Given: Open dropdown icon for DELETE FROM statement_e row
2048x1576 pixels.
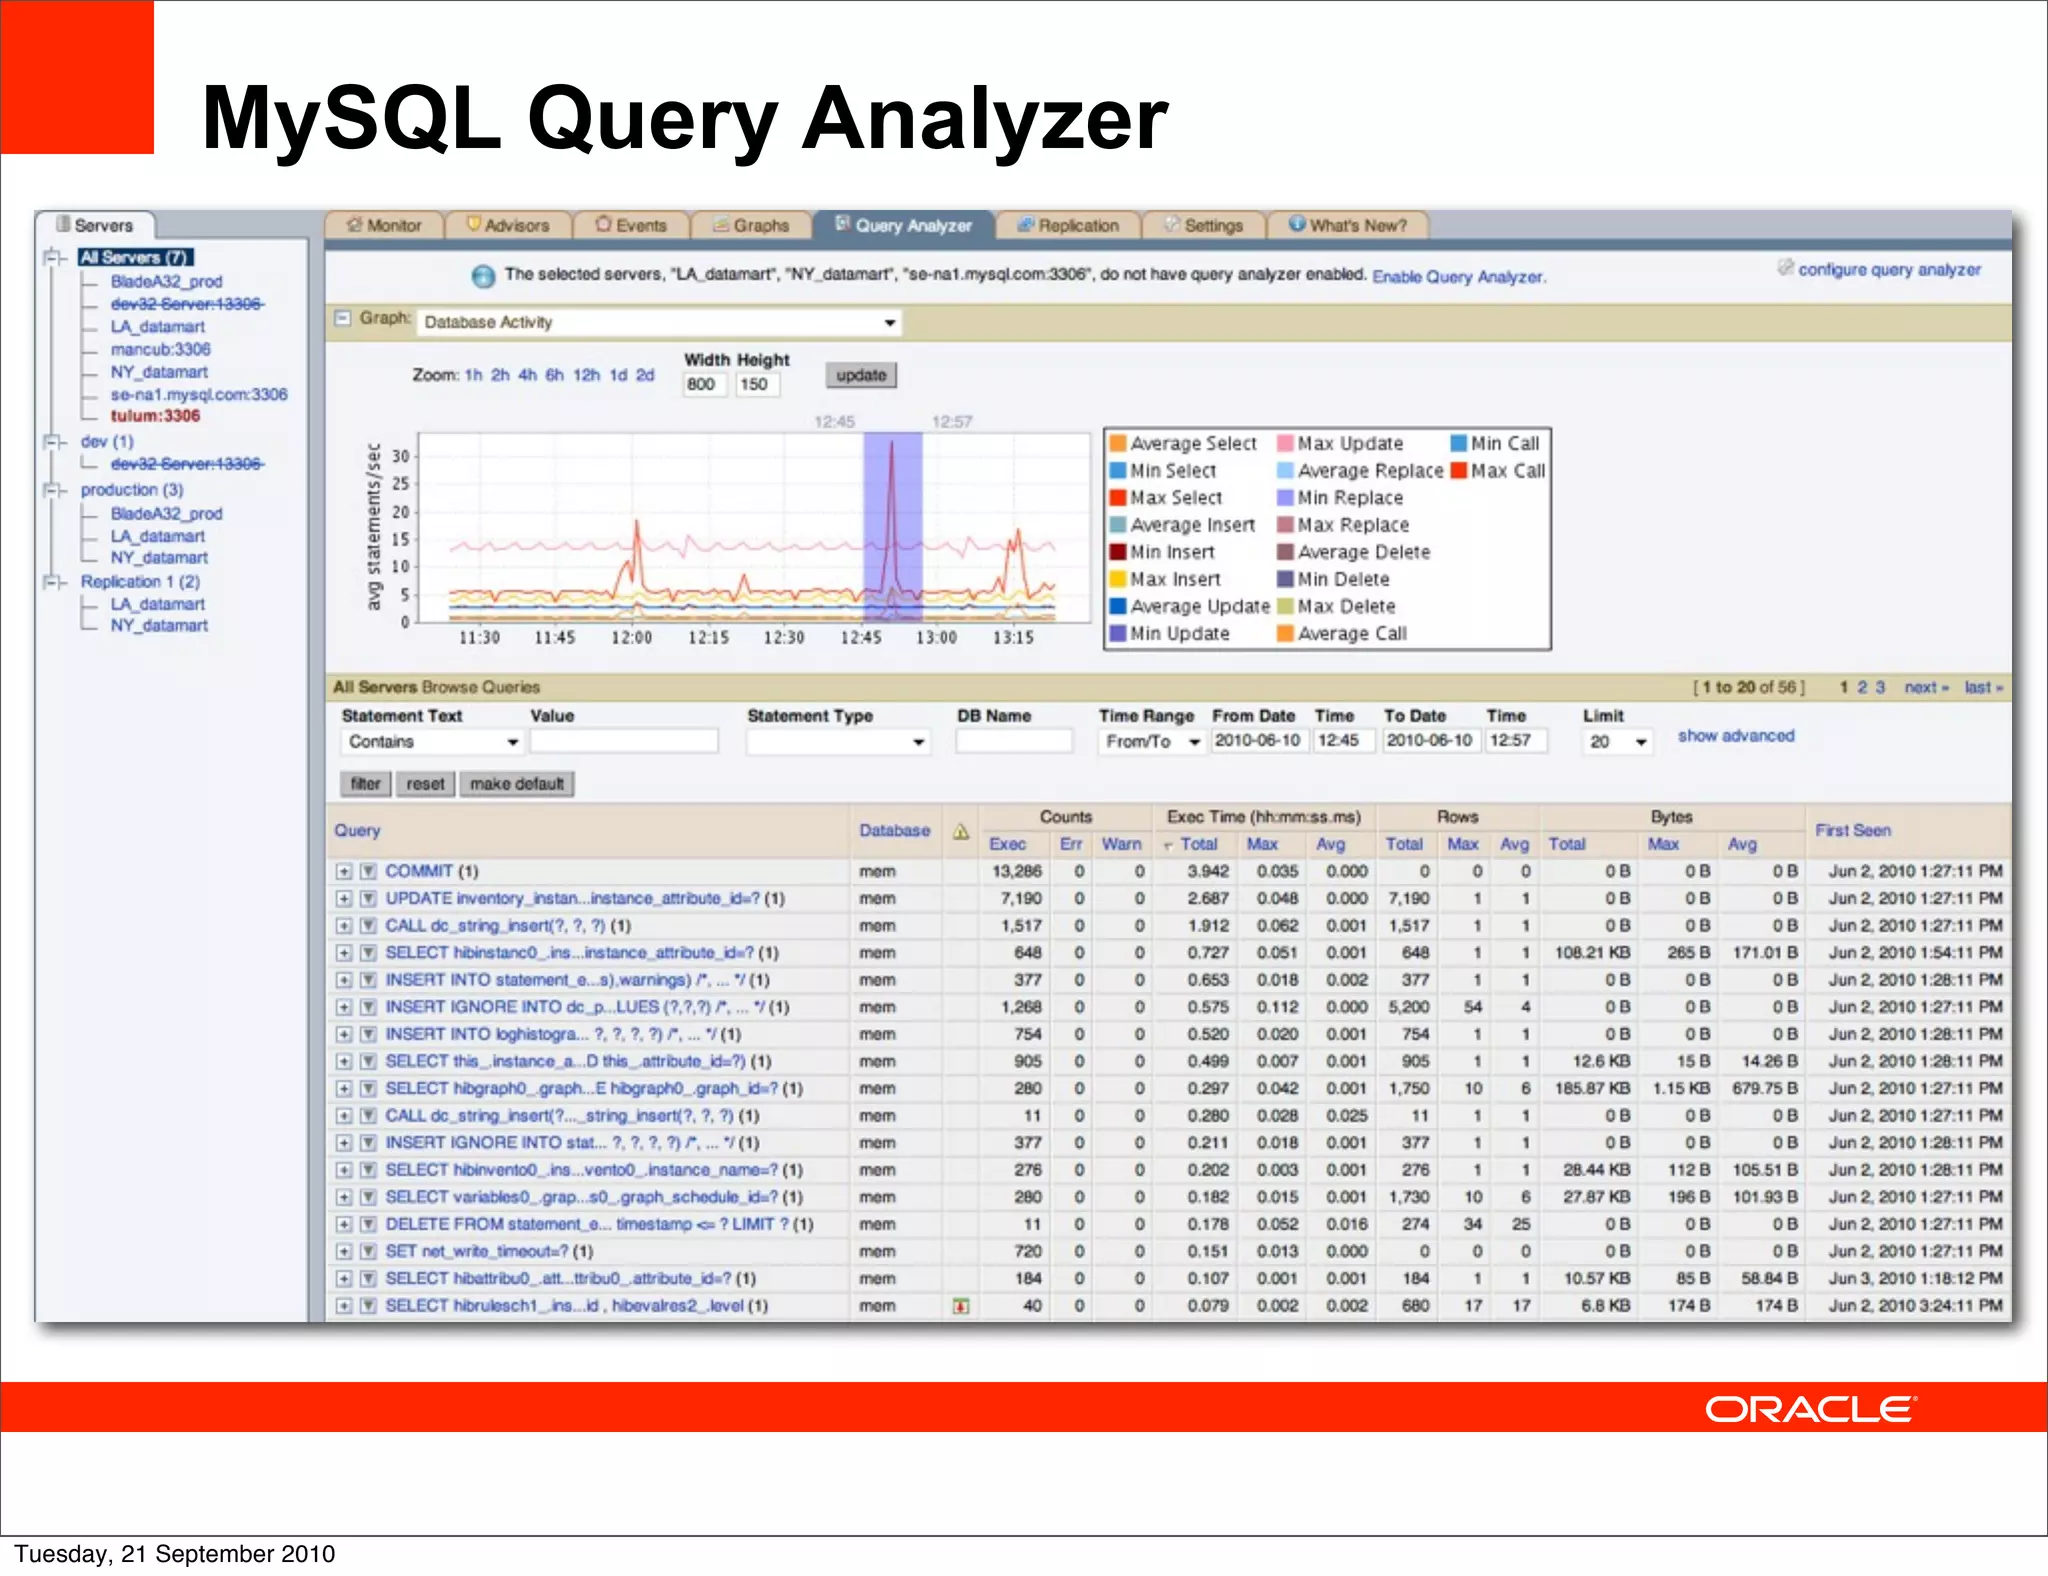Looking at the screenshot, I should 368,1224.
